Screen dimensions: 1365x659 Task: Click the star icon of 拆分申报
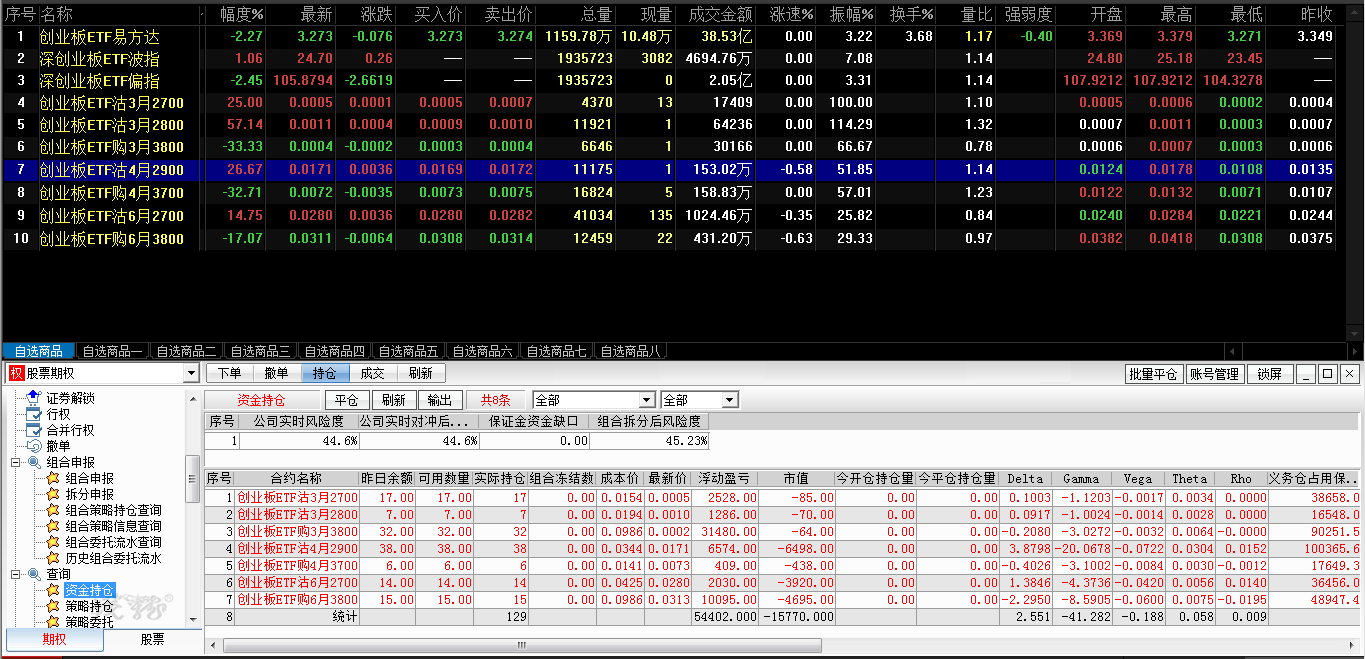(x=53, y=494)
